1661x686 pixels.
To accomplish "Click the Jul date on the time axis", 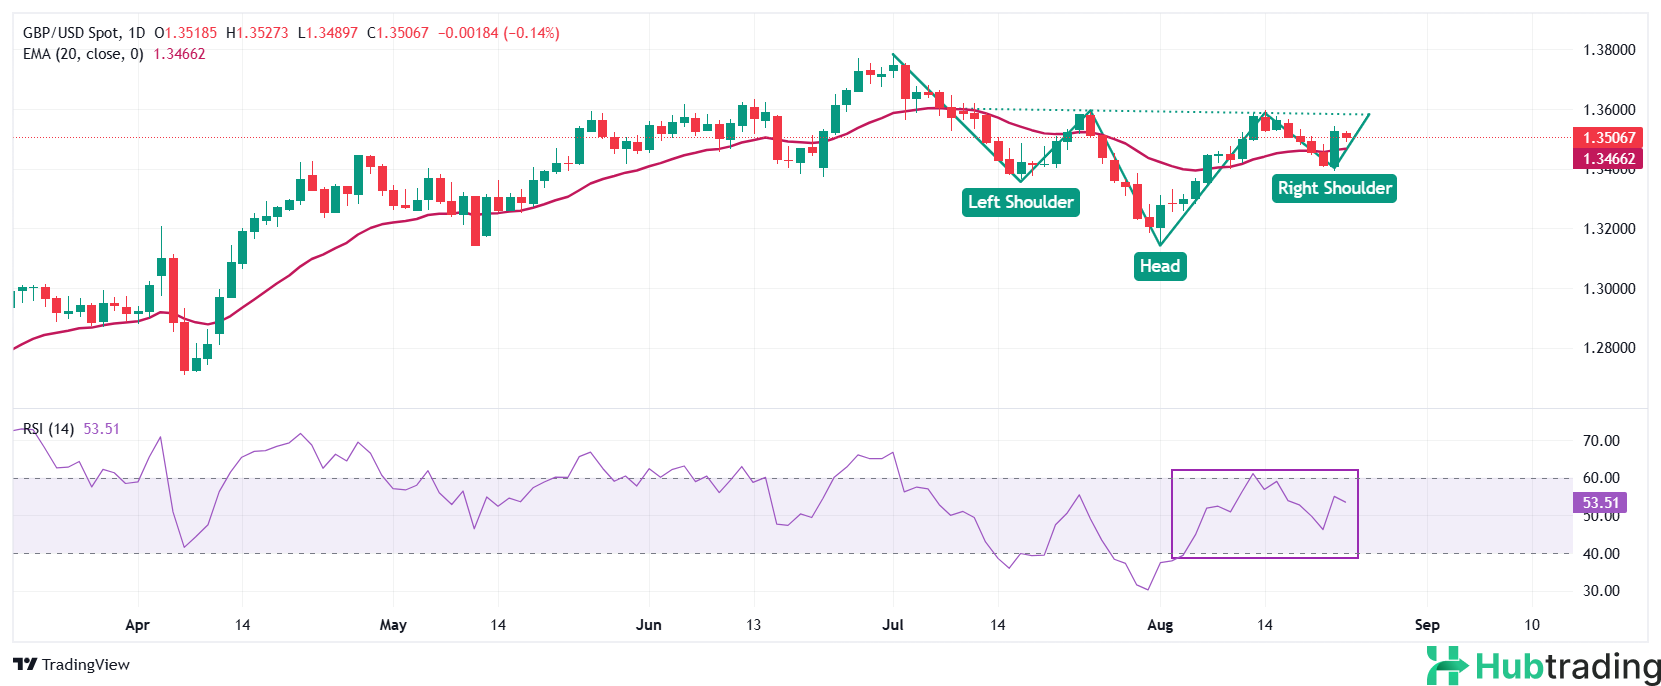I will [892, 625].
